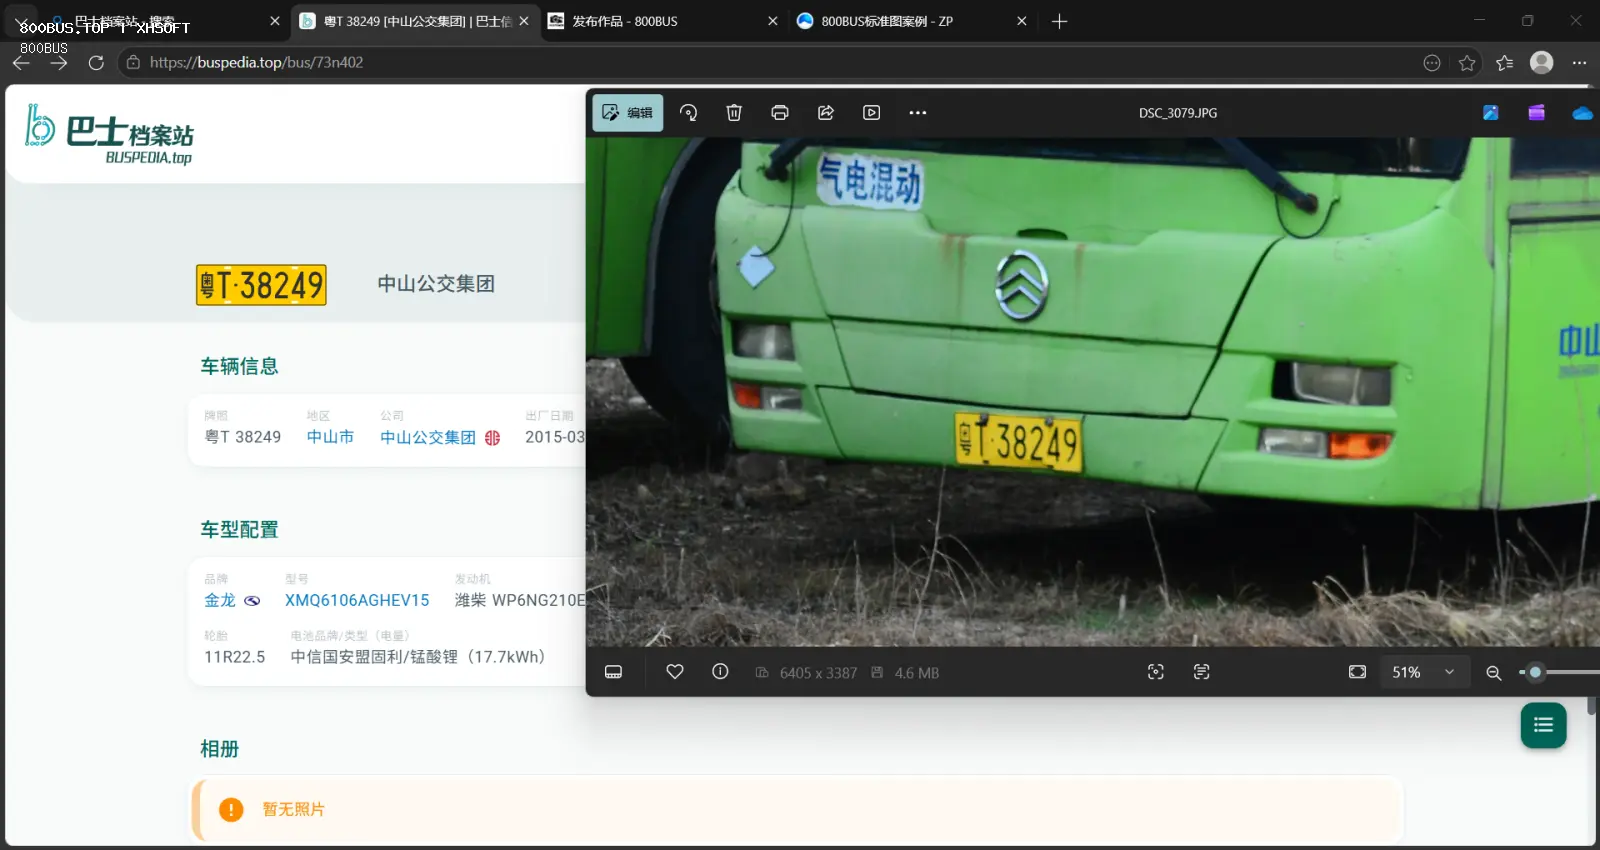Print the DSC_3079.JPG photo
The width and height of the screenshot is (1600, 850).
pos(780,113)
